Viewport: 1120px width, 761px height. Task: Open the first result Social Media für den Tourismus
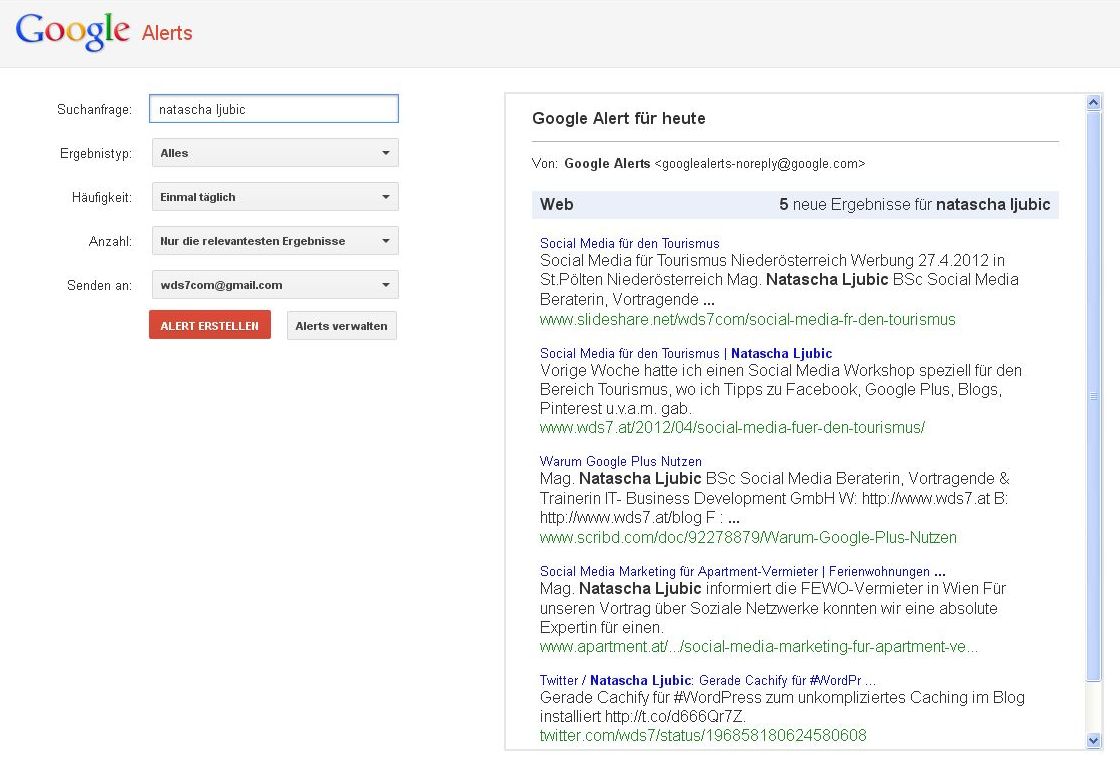coord(629,243)
